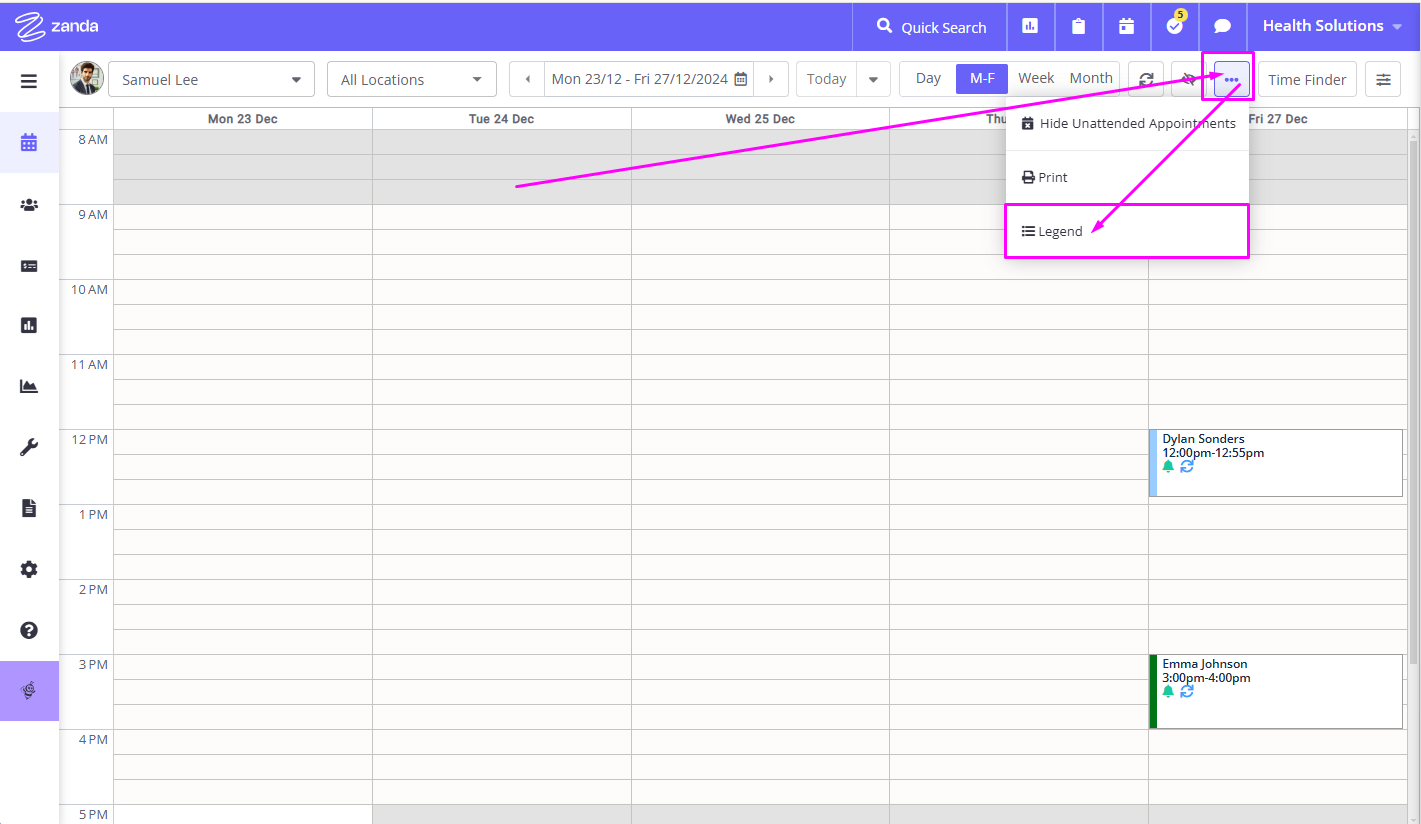The height and width of the screenshot is (824, 1421).
Task: Click the Today button
Action: click(826, 79)
